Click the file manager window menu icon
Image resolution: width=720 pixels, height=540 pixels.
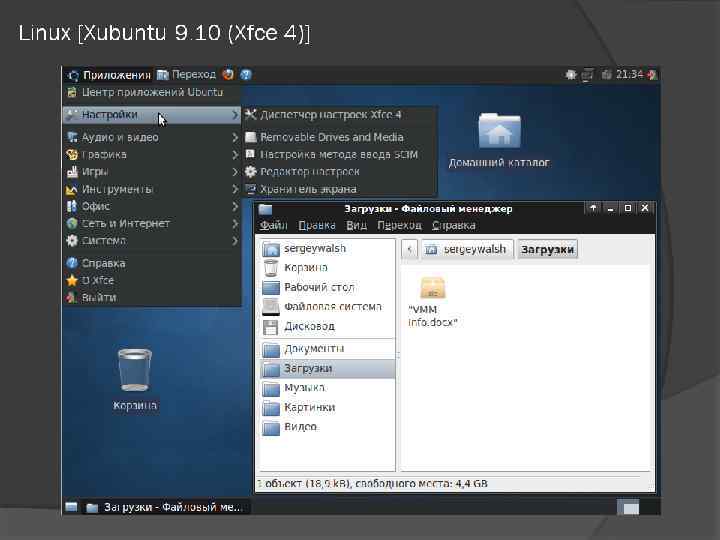(265, 209)
